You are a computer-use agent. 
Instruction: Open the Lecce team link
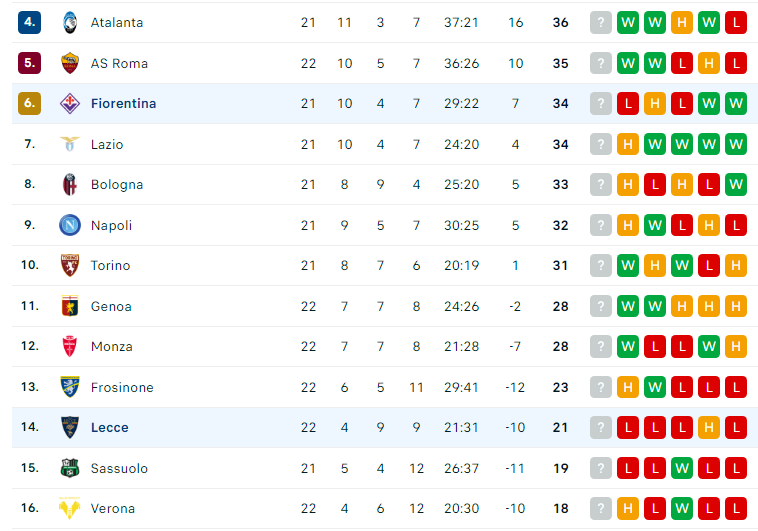tap(110, 428)
